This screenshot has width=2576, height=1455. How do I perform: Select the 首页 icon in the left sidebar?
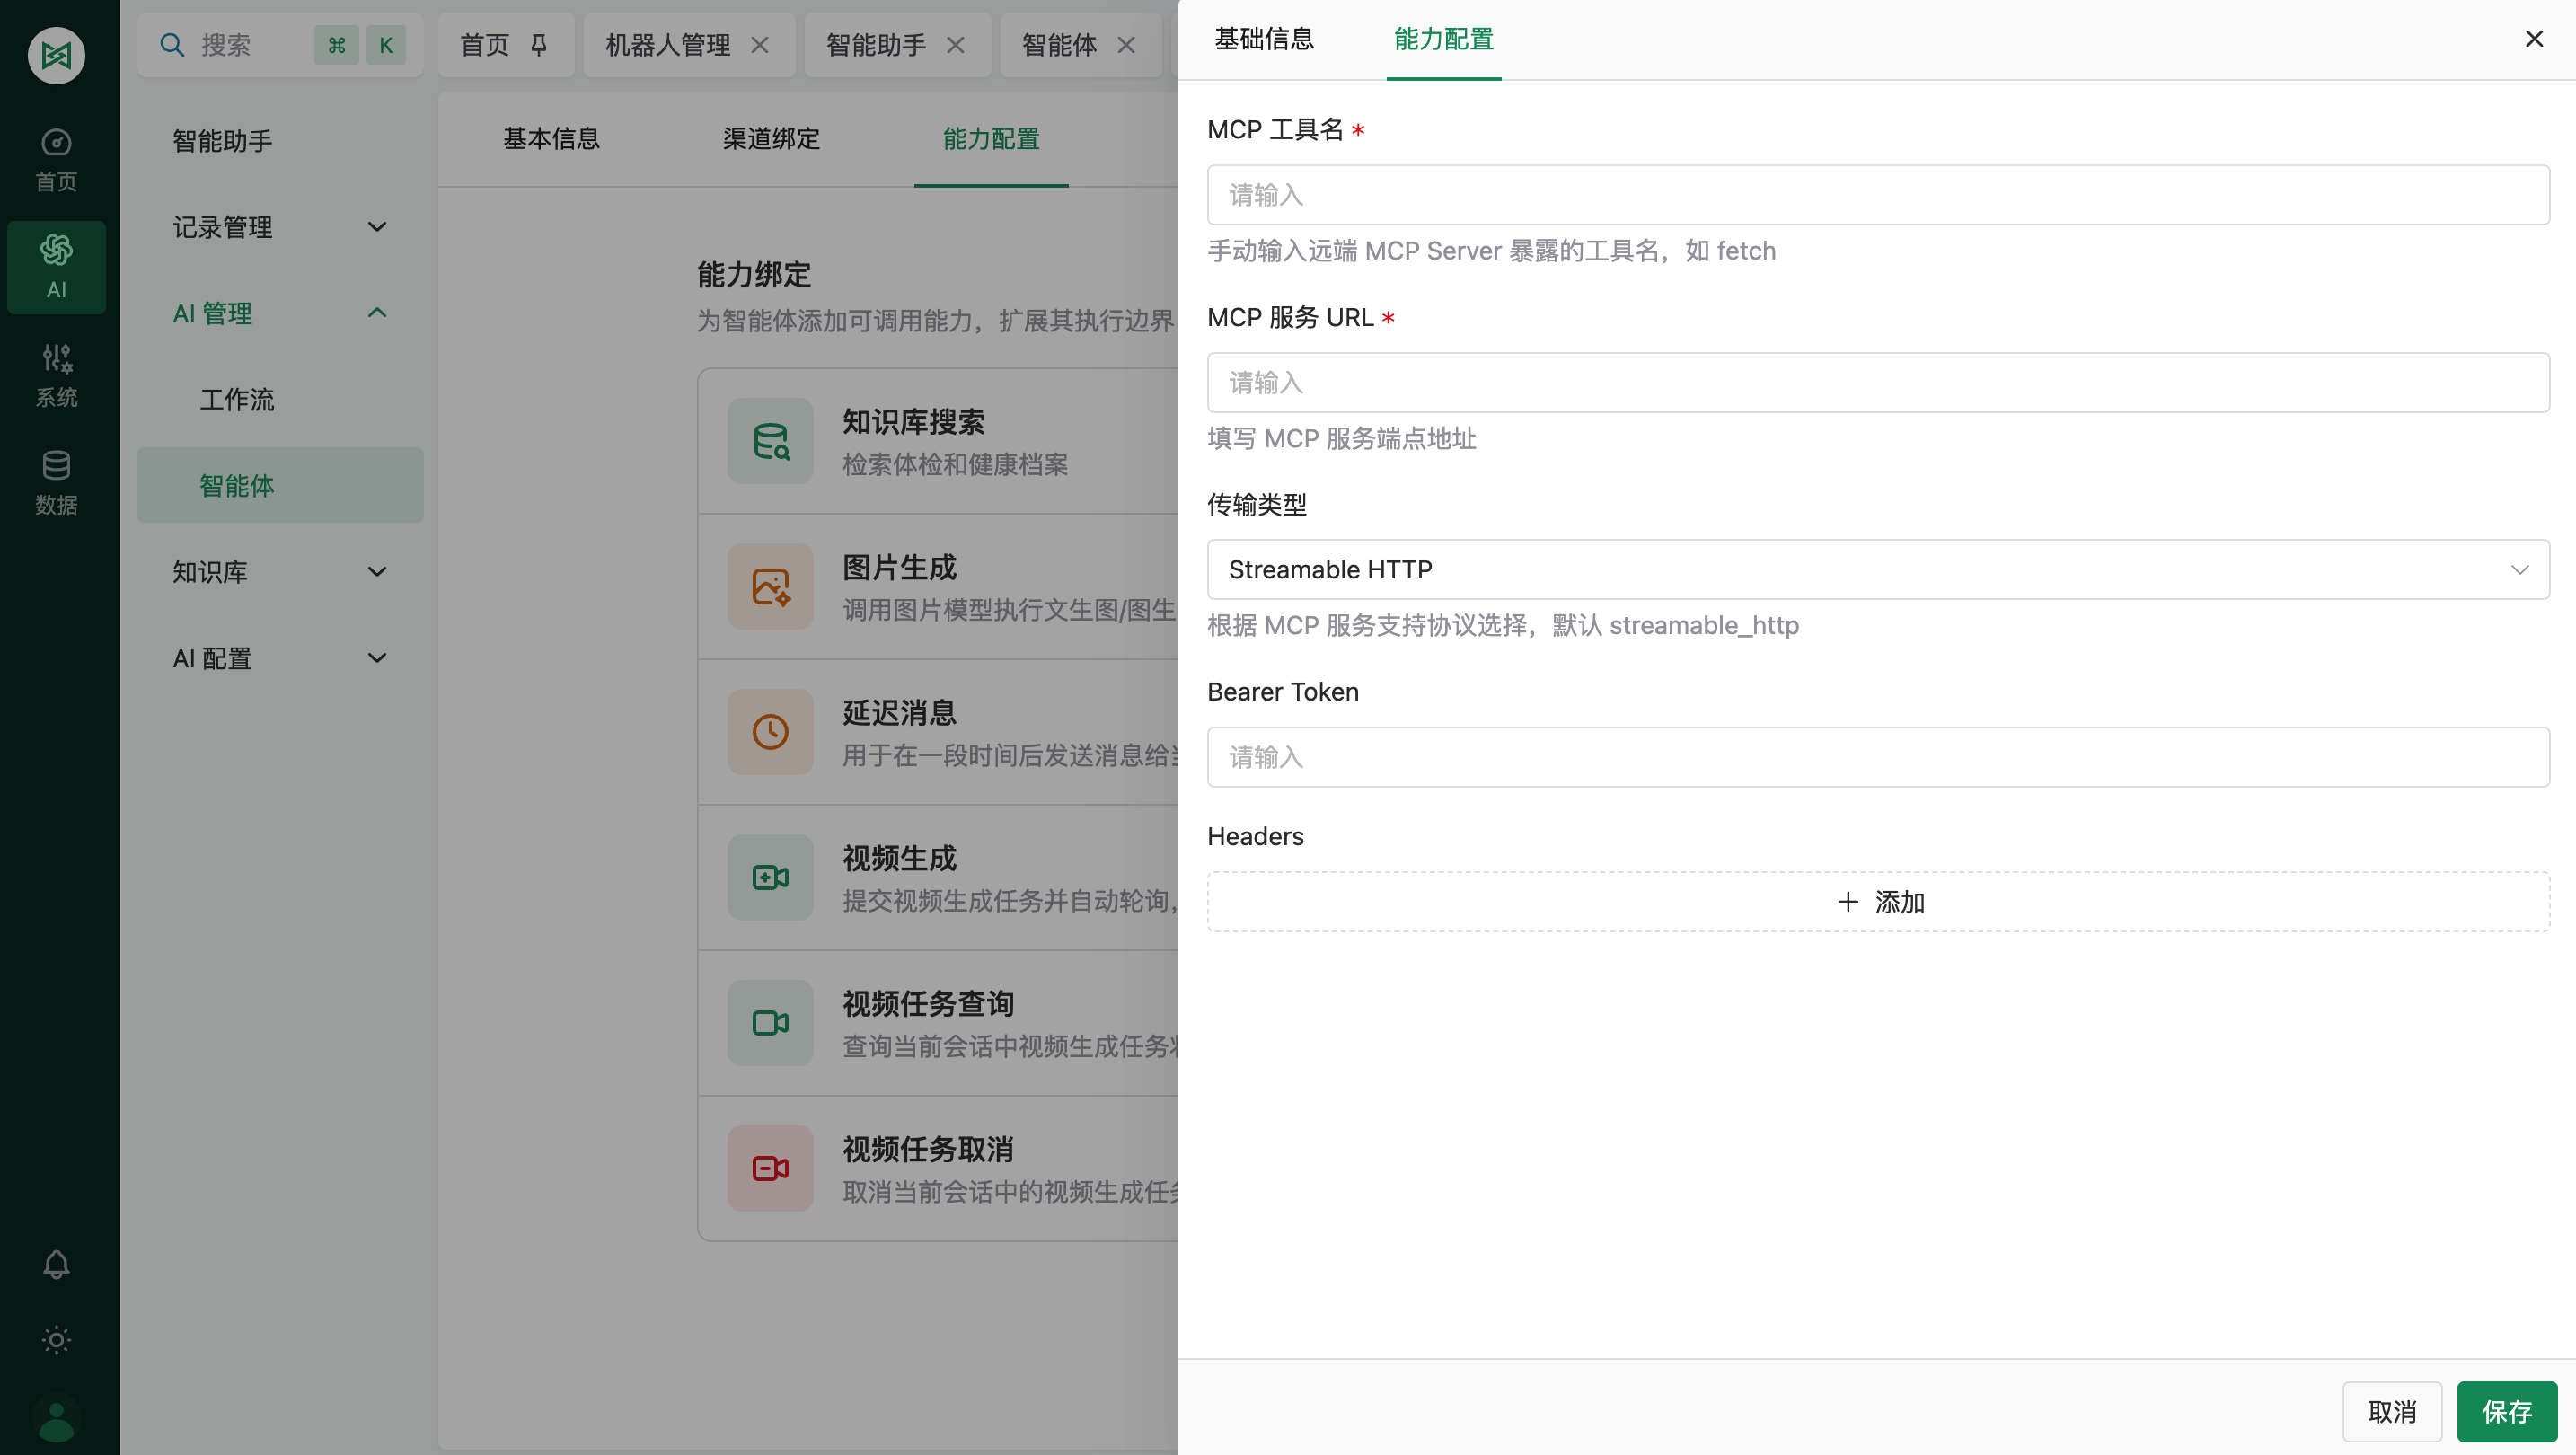click(56, 160)
